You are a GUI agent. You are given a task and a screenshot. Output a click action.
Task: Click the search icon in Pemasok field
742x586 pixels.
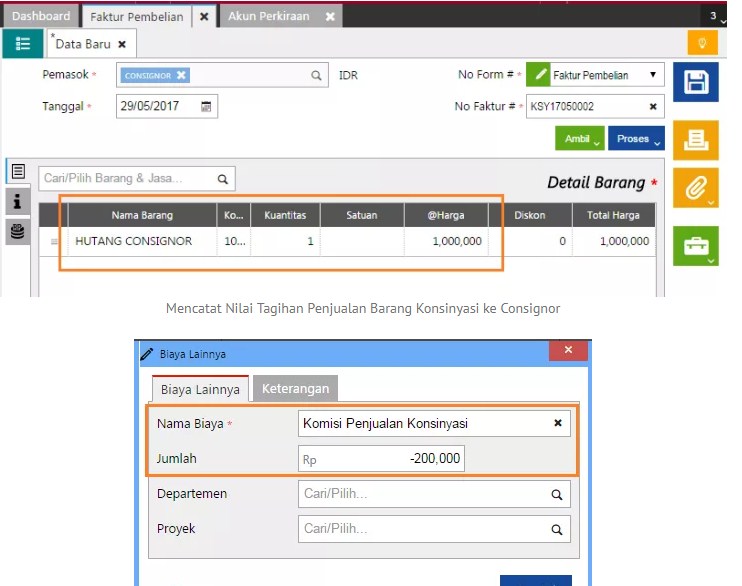(x=316, y=75)
